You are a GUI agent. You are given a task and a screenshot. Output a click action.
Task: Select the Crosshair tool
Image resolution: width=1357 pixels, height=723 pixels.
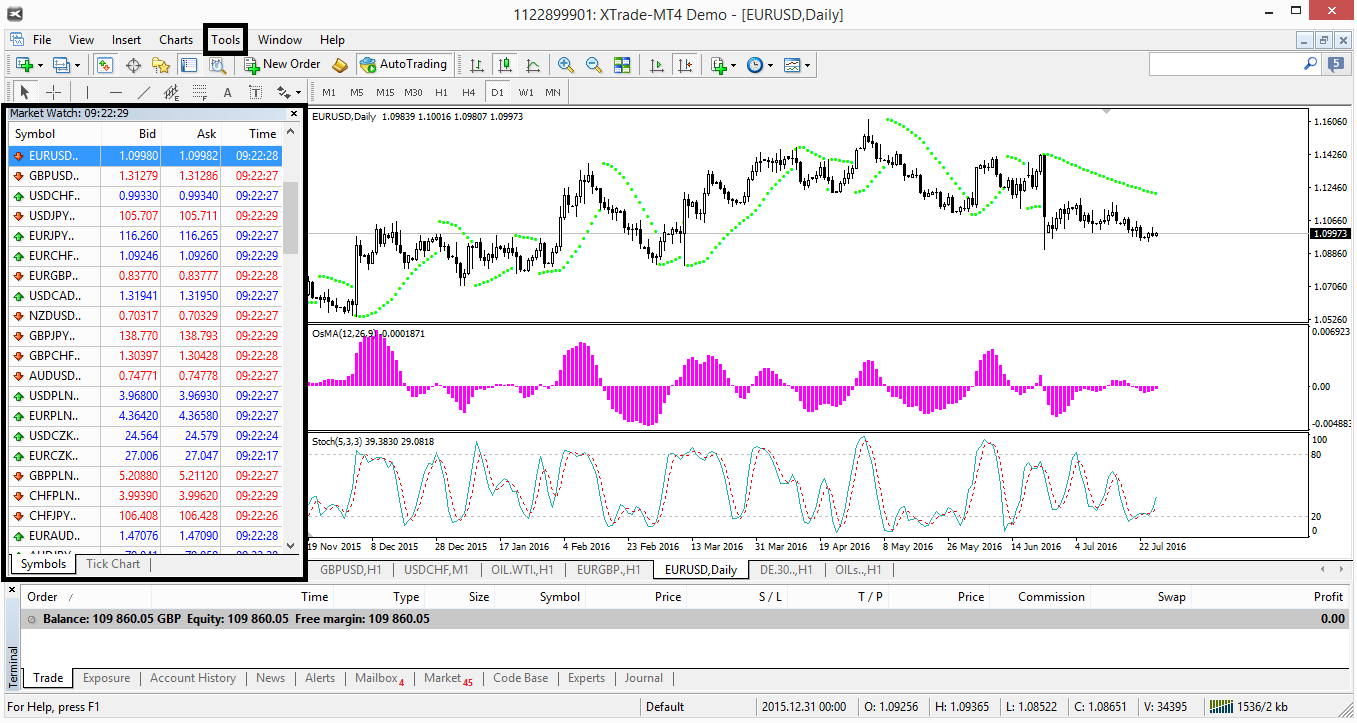pyautogui.click(x=54, y=92)
